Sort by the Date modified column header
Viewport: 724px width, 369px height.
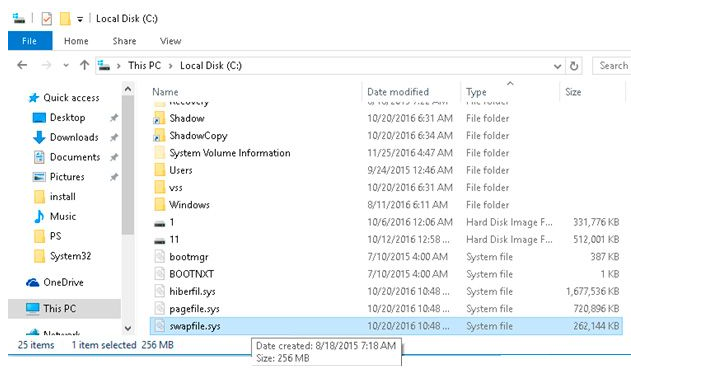click(x=398, y=92)
